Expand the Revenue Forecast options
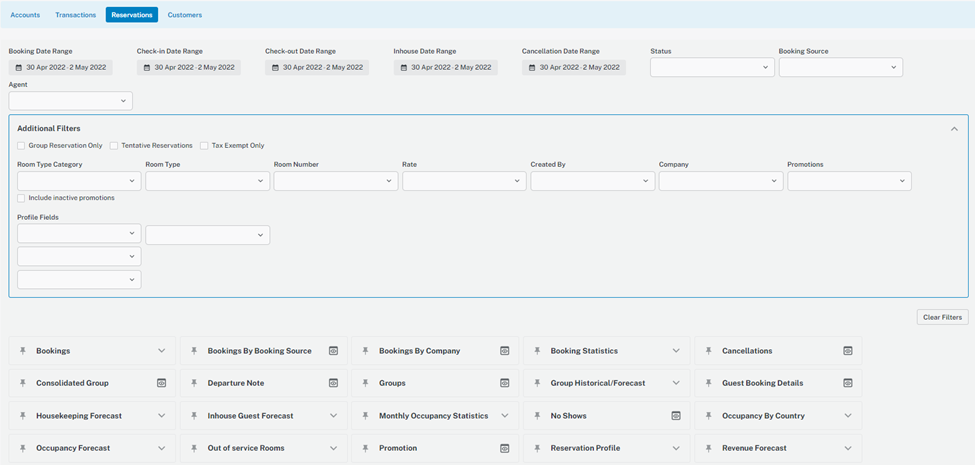This screenshot has height=465, width=975. 848,448
